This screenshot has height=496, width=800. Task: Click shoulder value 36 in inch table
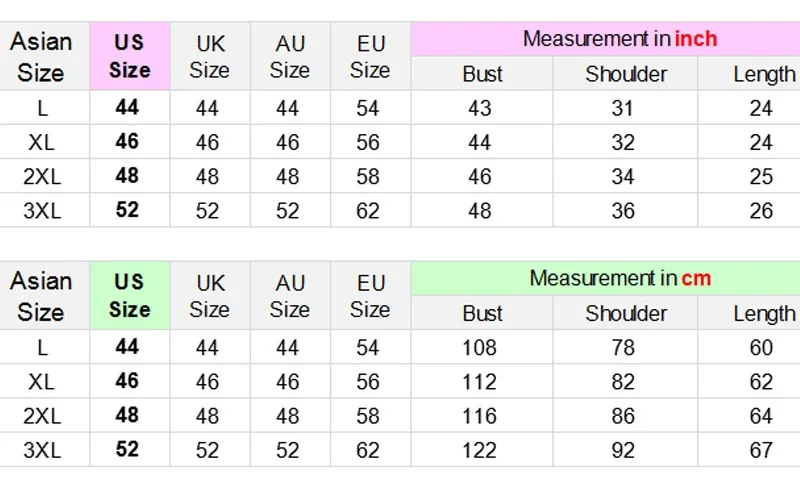[x=623, y=211]
